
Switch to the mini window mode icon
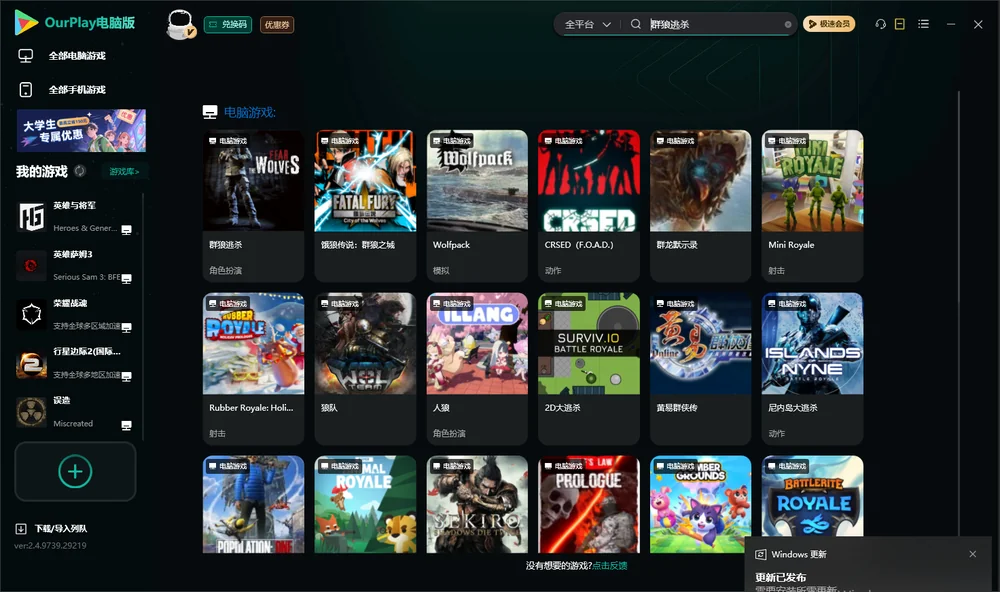pos(899,24)
